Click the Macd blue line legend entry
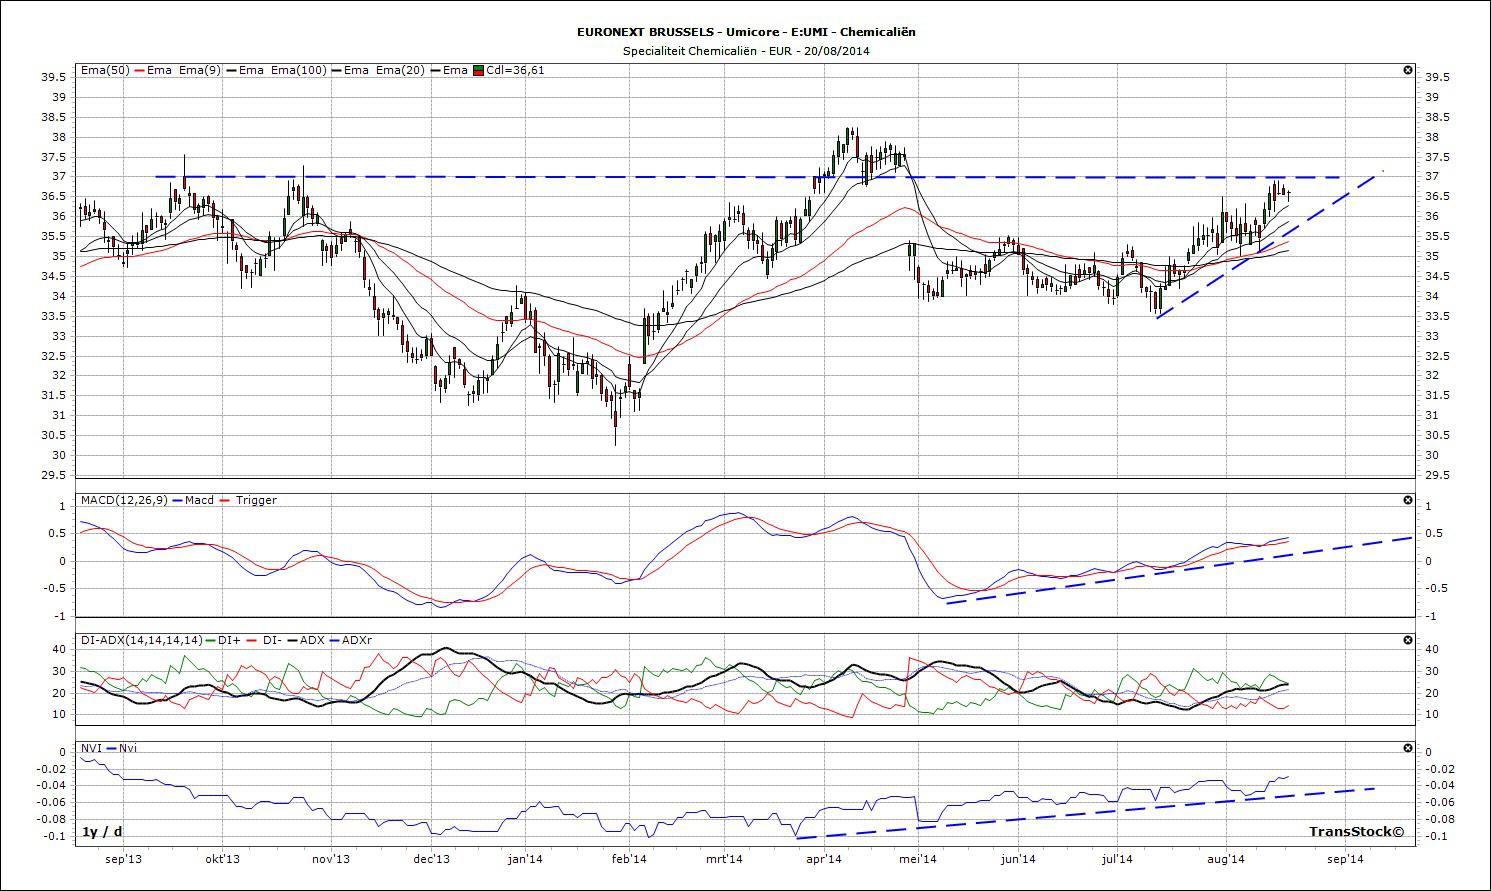The width and height of the screenshot is (1491, 891). [x=192, y=500]
